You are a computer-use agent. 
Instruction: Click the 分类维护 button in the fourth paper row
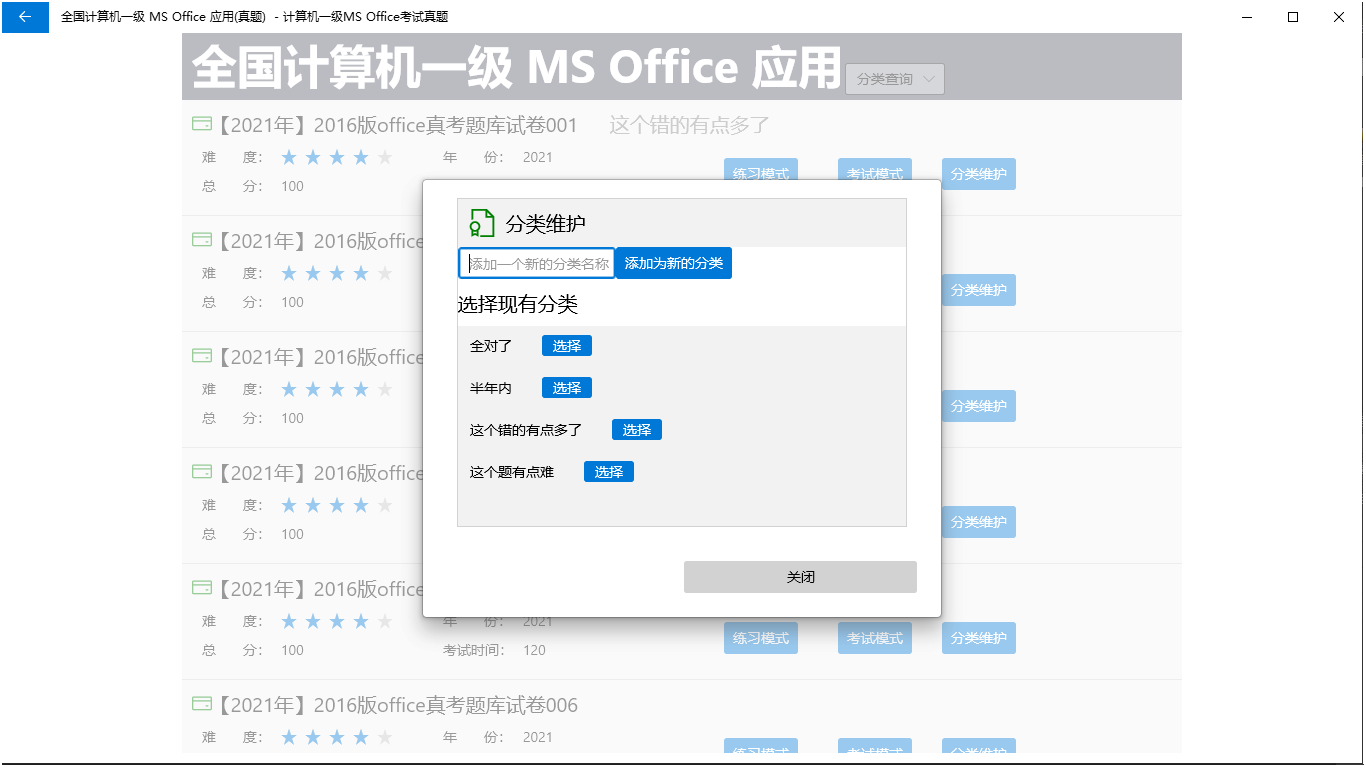point(979,522)
